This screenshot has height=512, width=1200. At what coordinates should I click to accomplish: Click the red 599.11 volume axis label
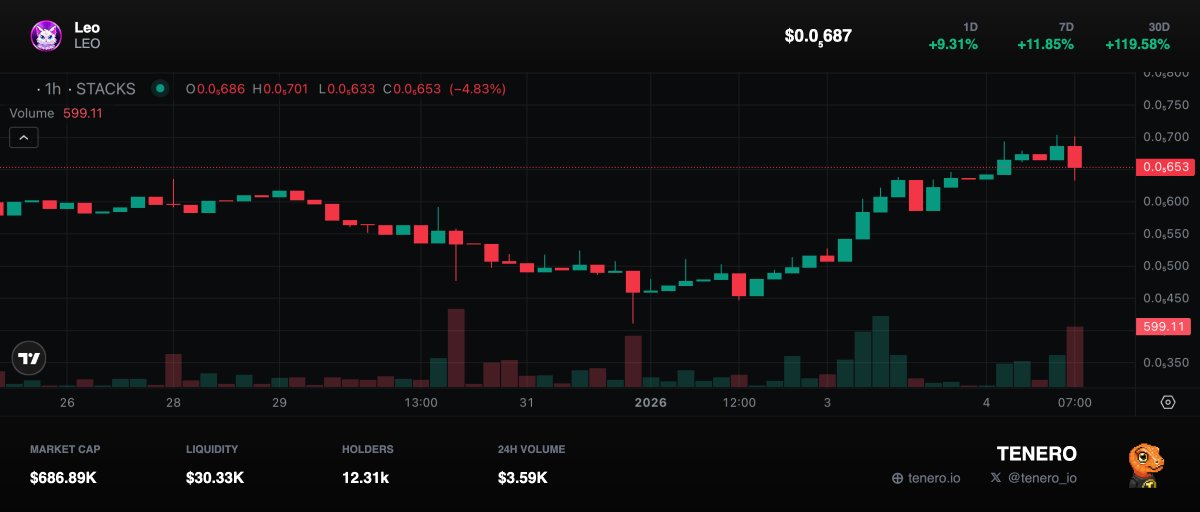click(1163, 326)
